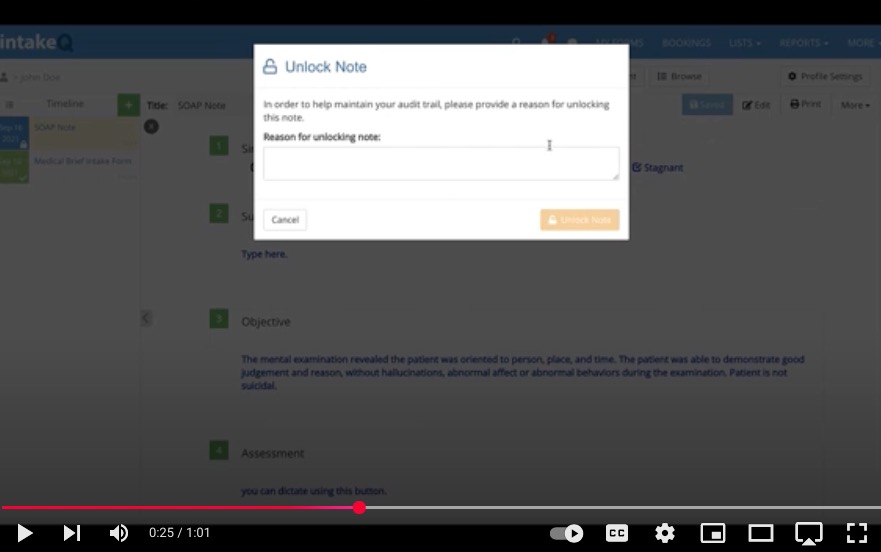Play the video
Image resolution: width=881 pixels, height=552 pixels.
(24, 533)
